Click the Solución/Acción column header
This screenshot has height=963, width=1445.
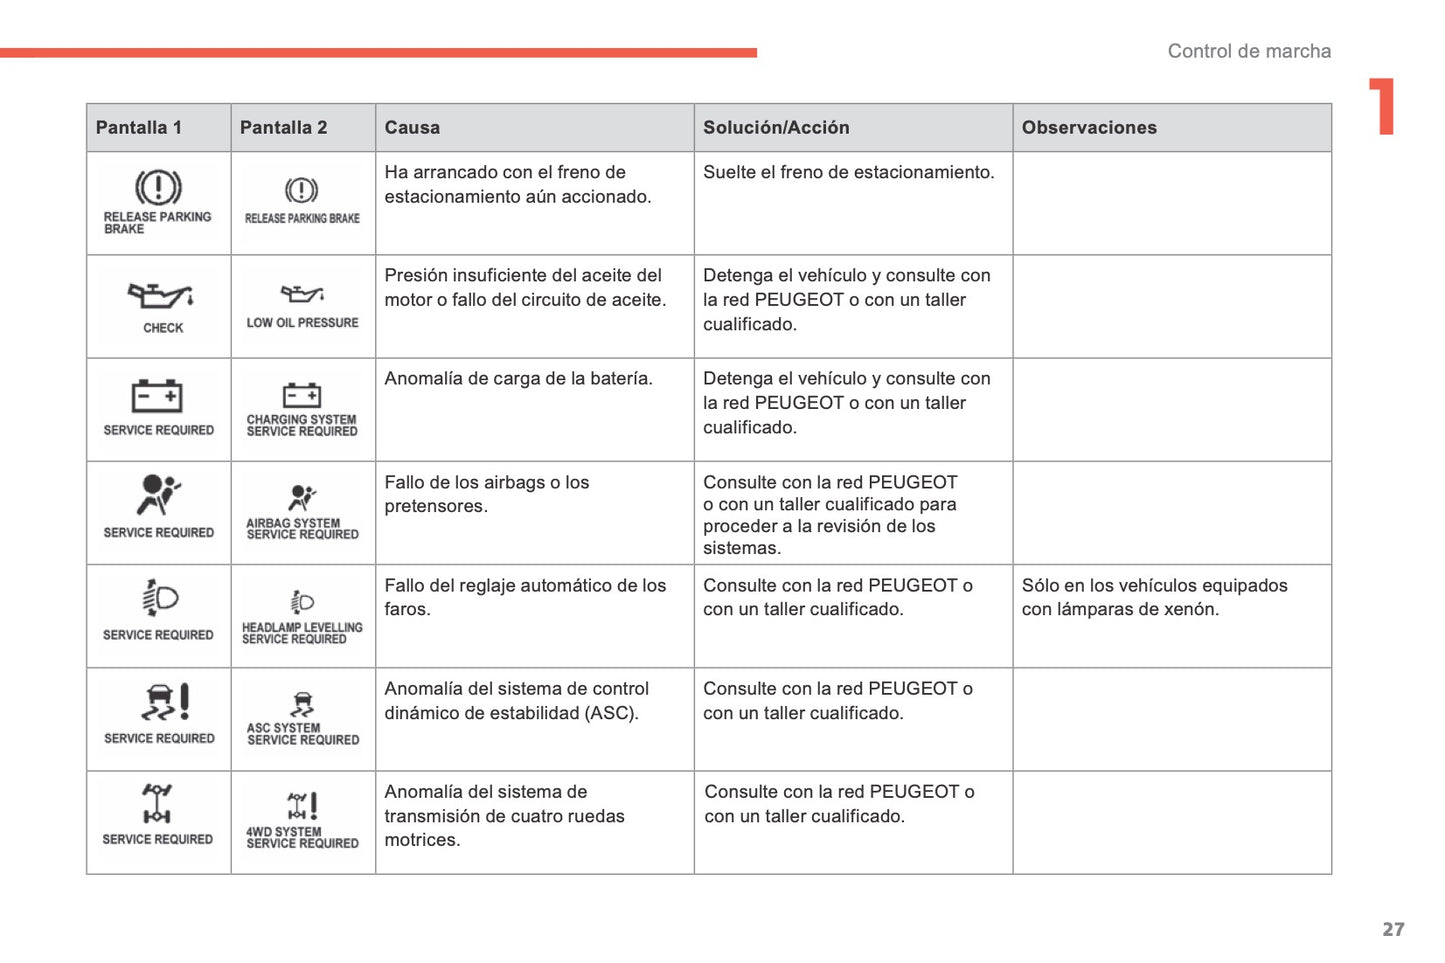(x=776, y=128)
